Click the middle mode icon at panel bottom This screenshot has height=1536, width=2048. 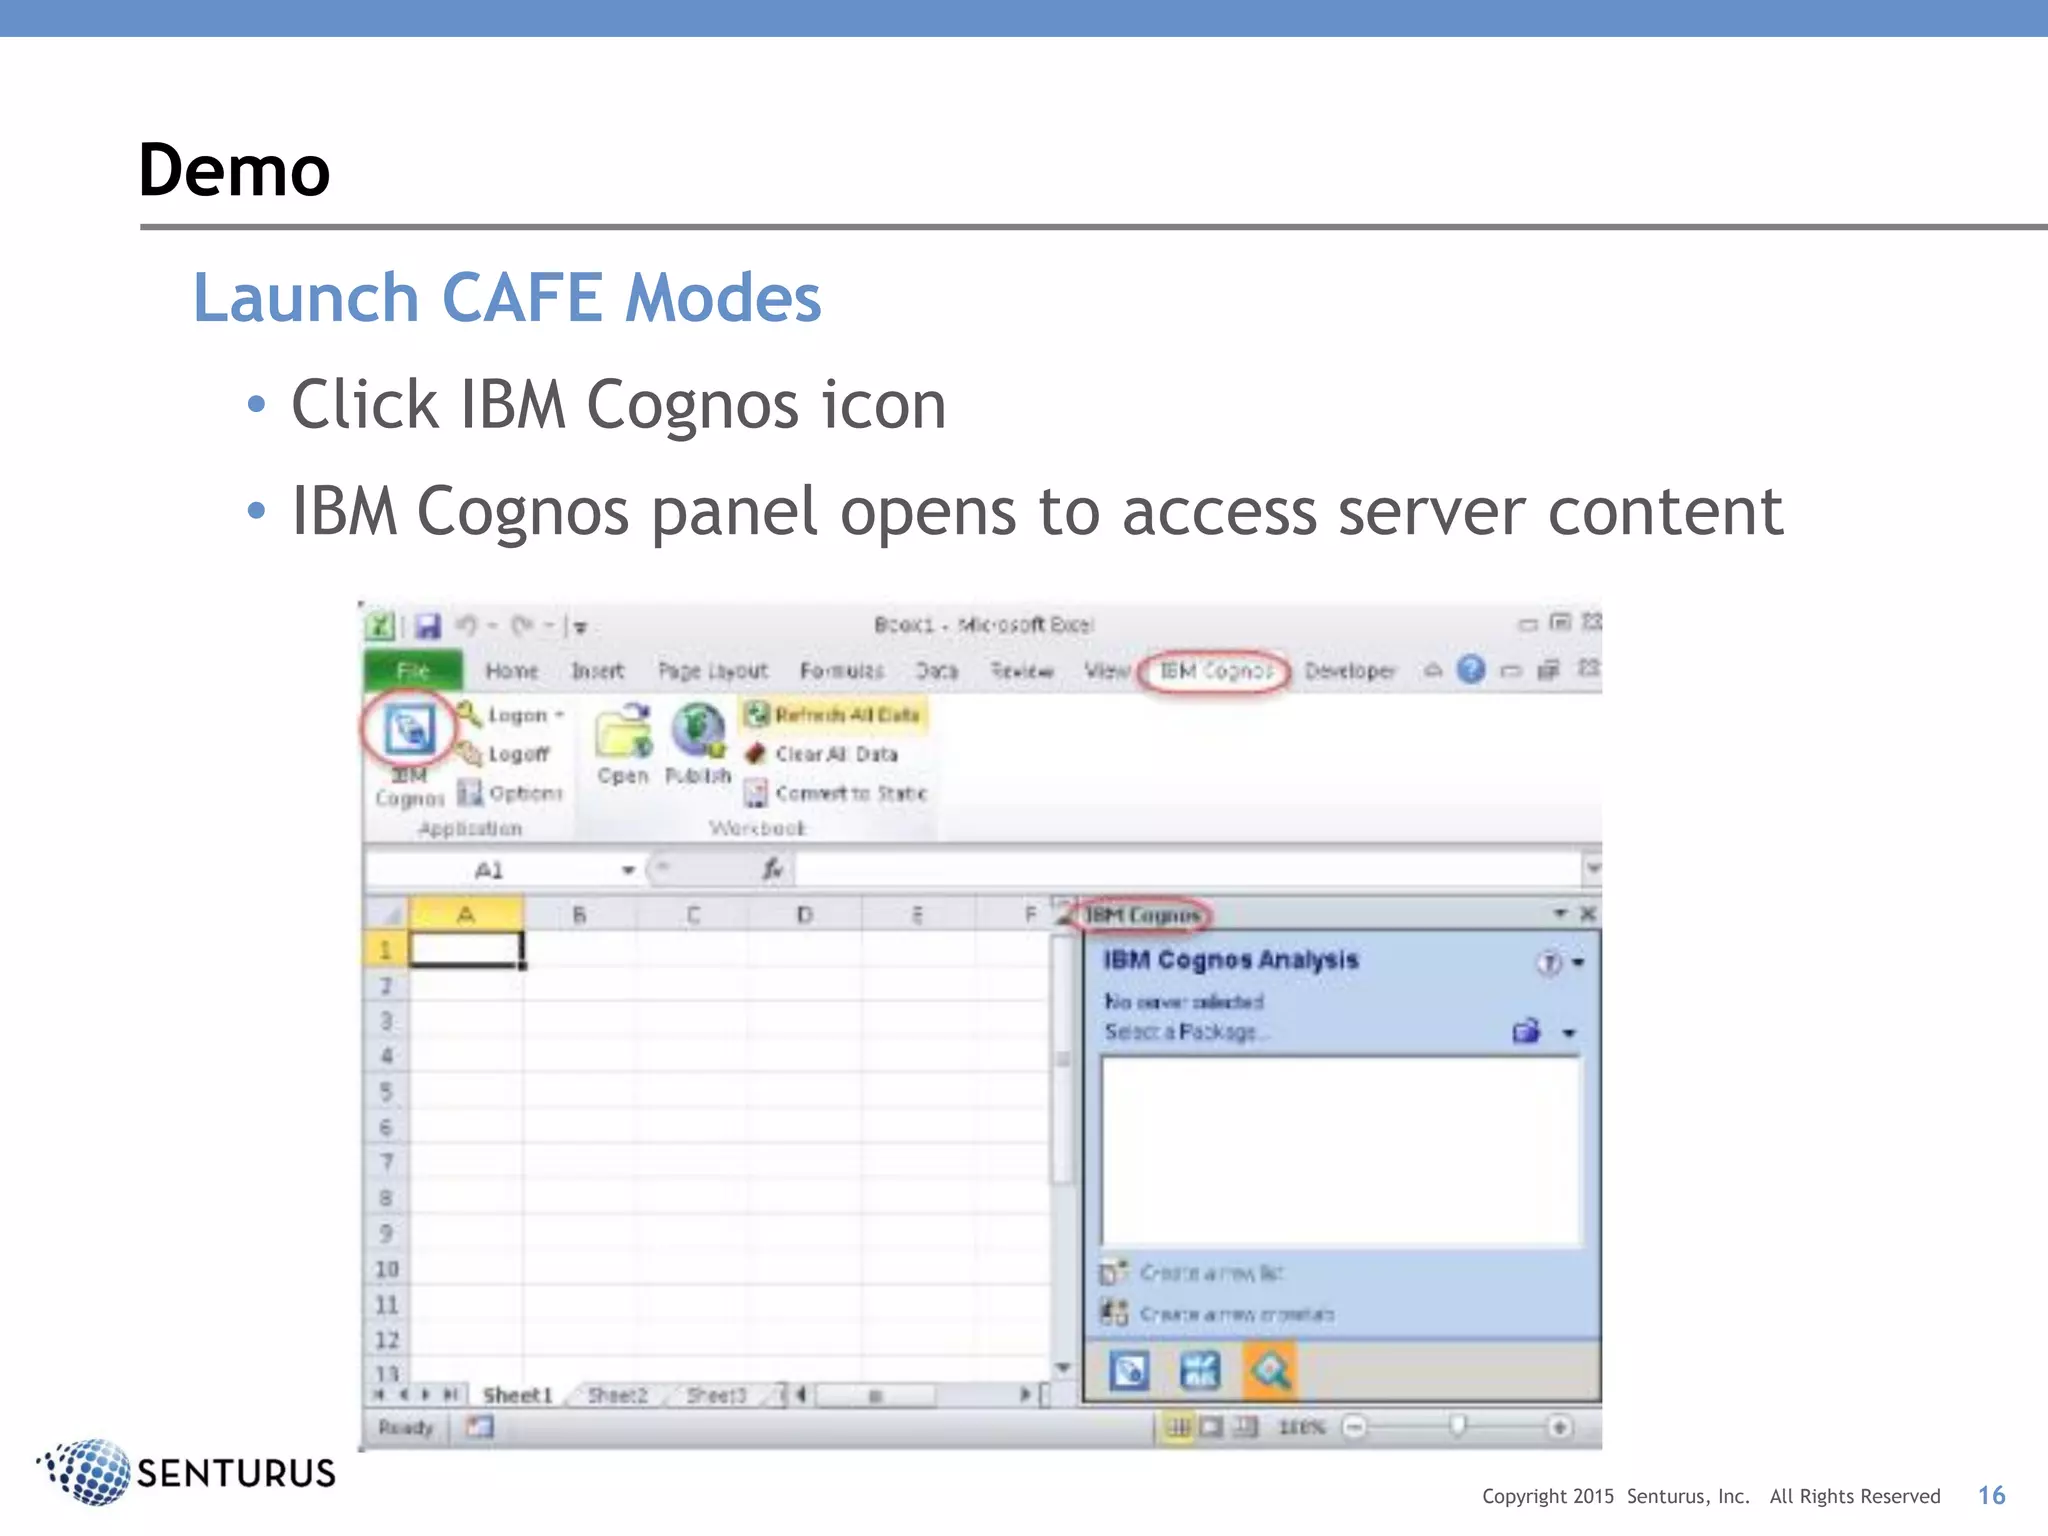pos(1199,1371)
